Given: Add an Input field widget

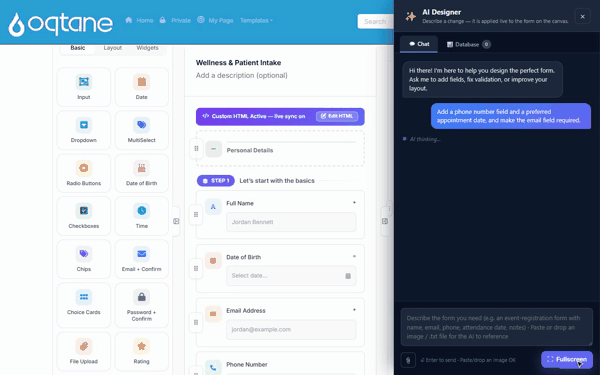Looking at the screenshot, I should click(84, 87).
